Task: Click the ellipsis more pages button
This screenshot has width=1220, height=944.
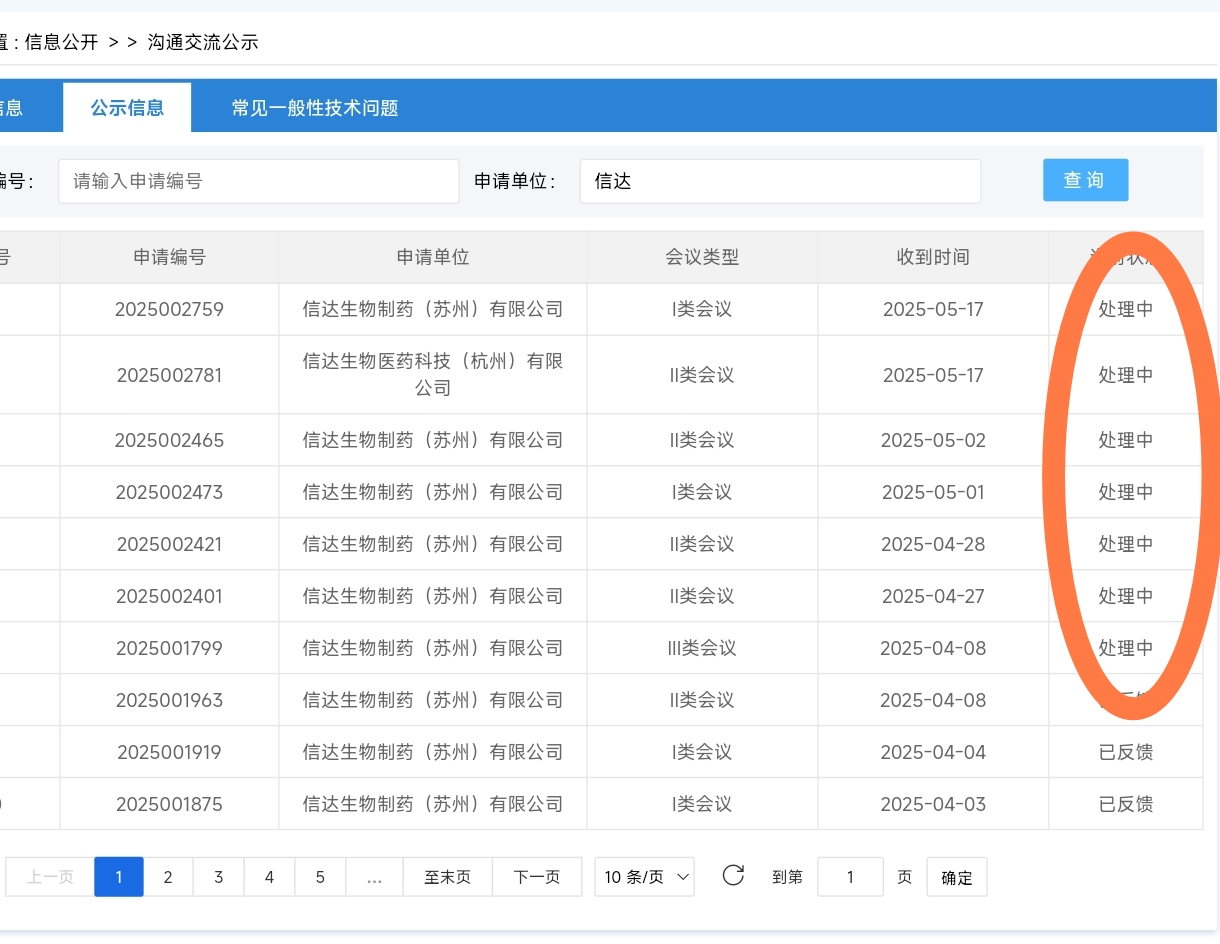Action: coord(374,877)
